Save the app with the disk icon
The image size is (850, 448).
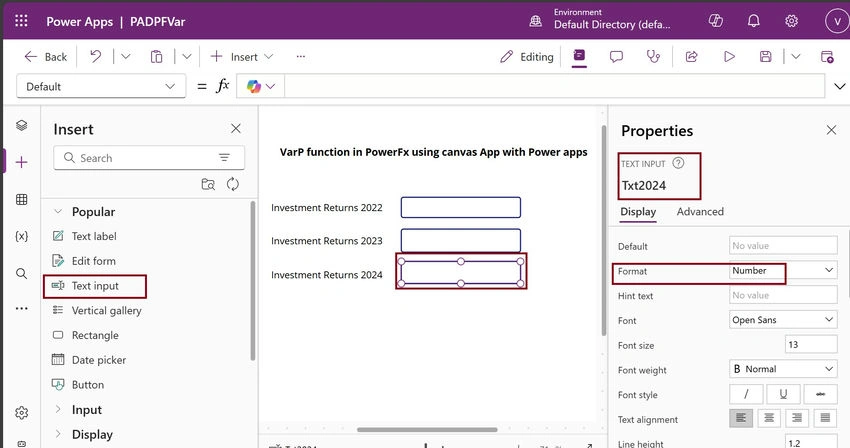[x=765, y=56]
